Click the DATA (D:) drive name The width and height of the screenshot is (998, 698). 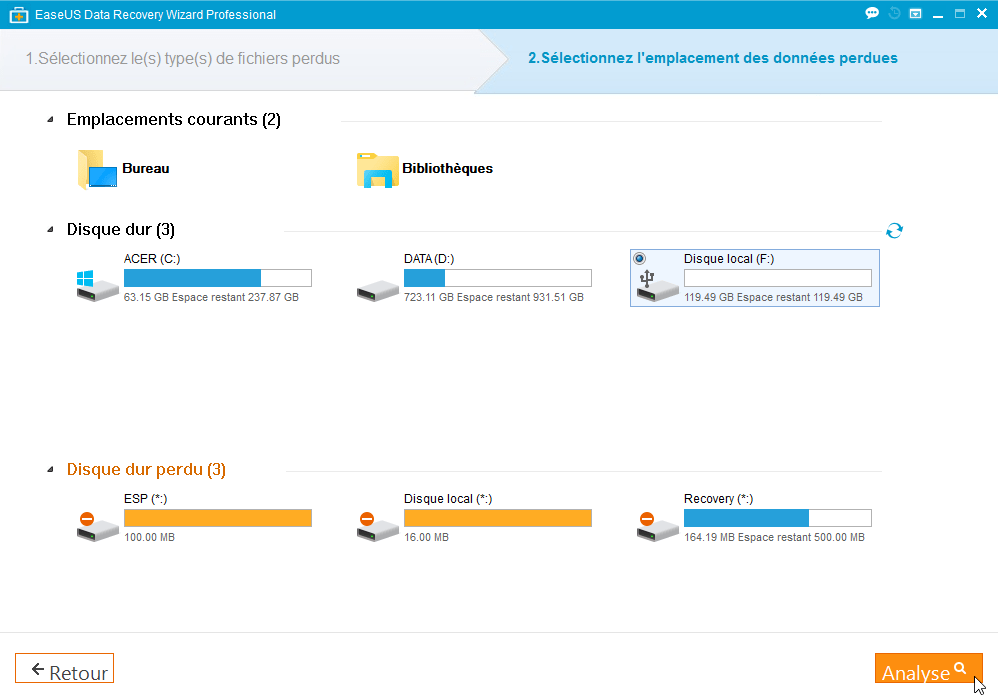point(429,259)
